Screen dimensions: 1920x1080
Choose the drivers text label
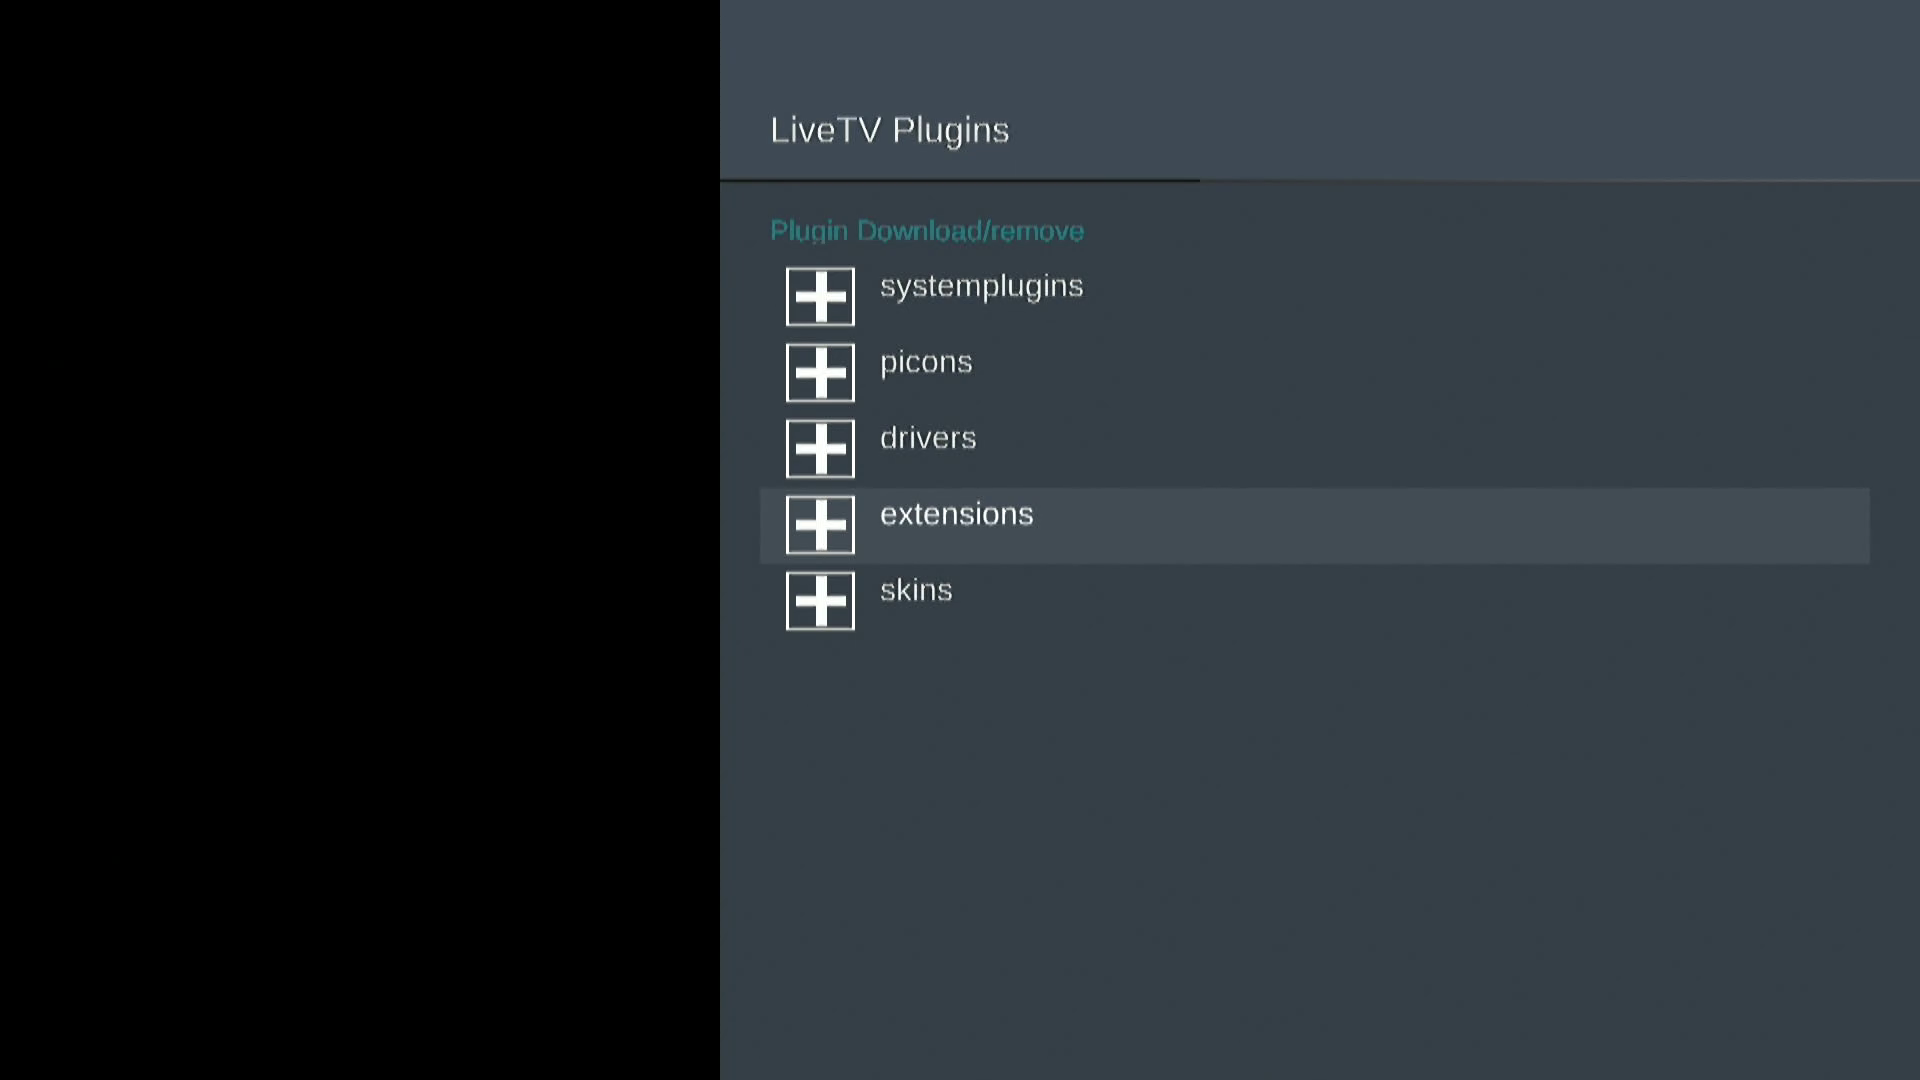click(x=927, y=438)
